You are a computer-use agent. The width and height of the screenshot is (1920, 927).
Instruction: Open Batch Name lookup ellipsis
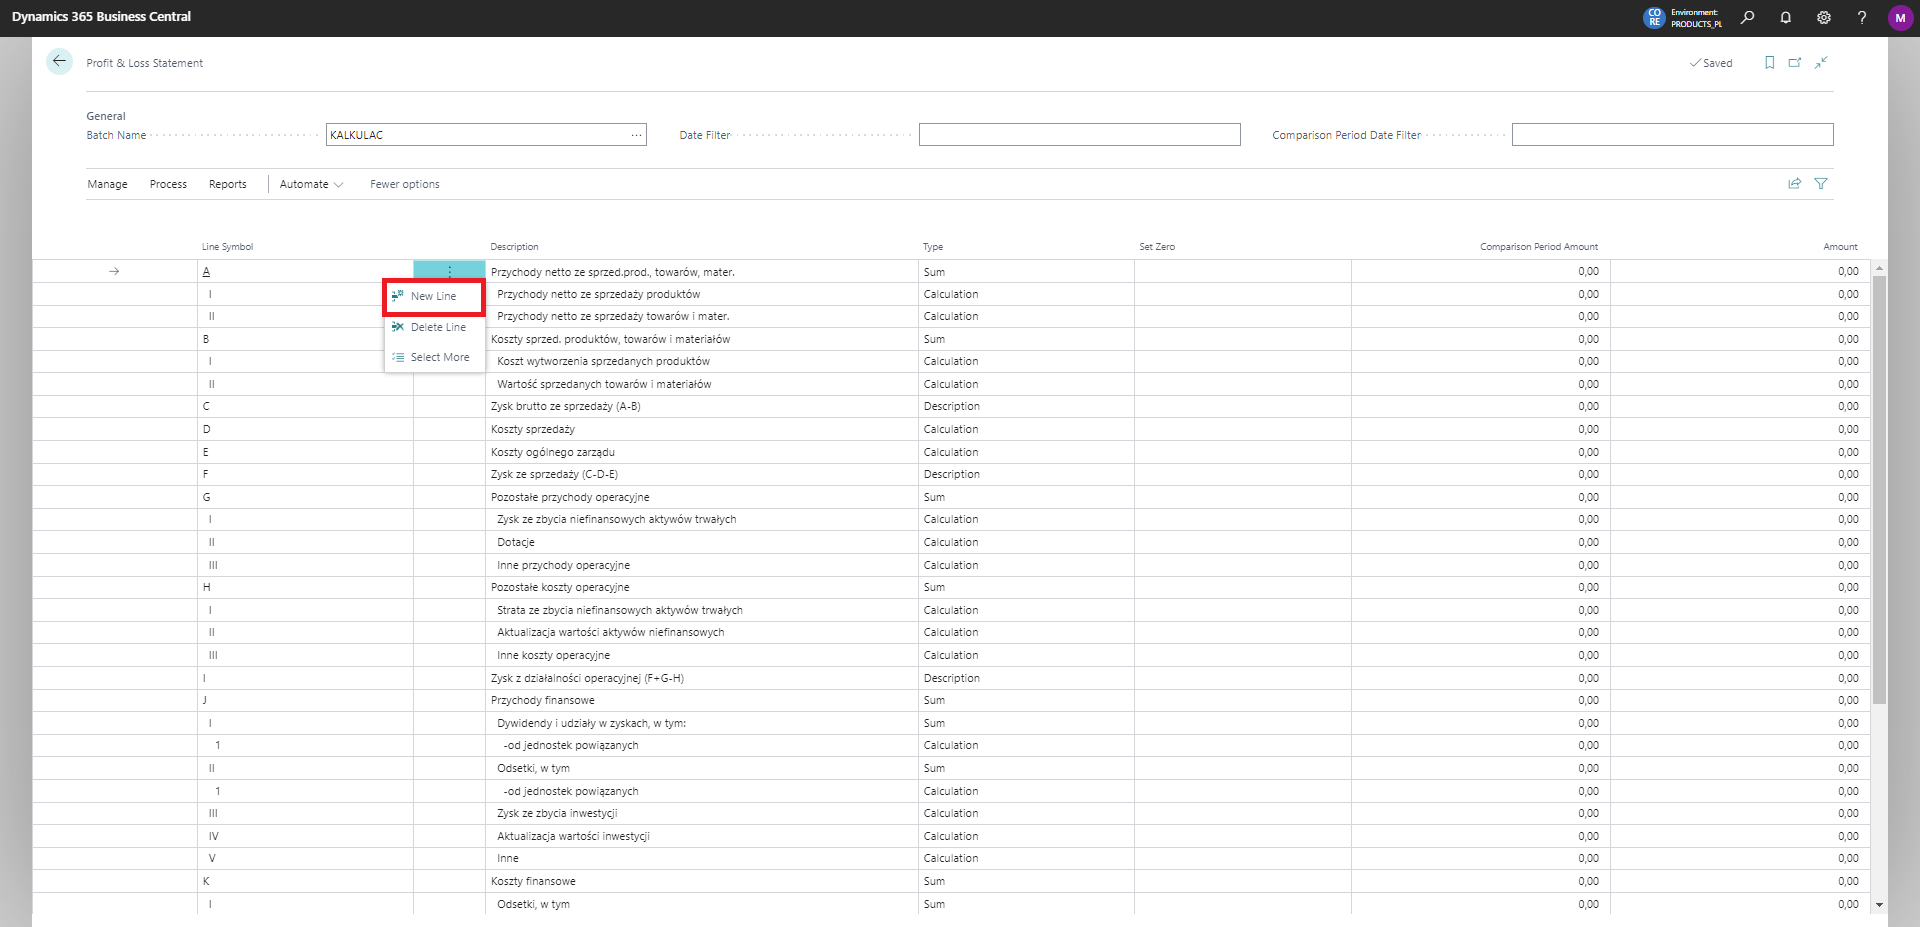point(636,135)
